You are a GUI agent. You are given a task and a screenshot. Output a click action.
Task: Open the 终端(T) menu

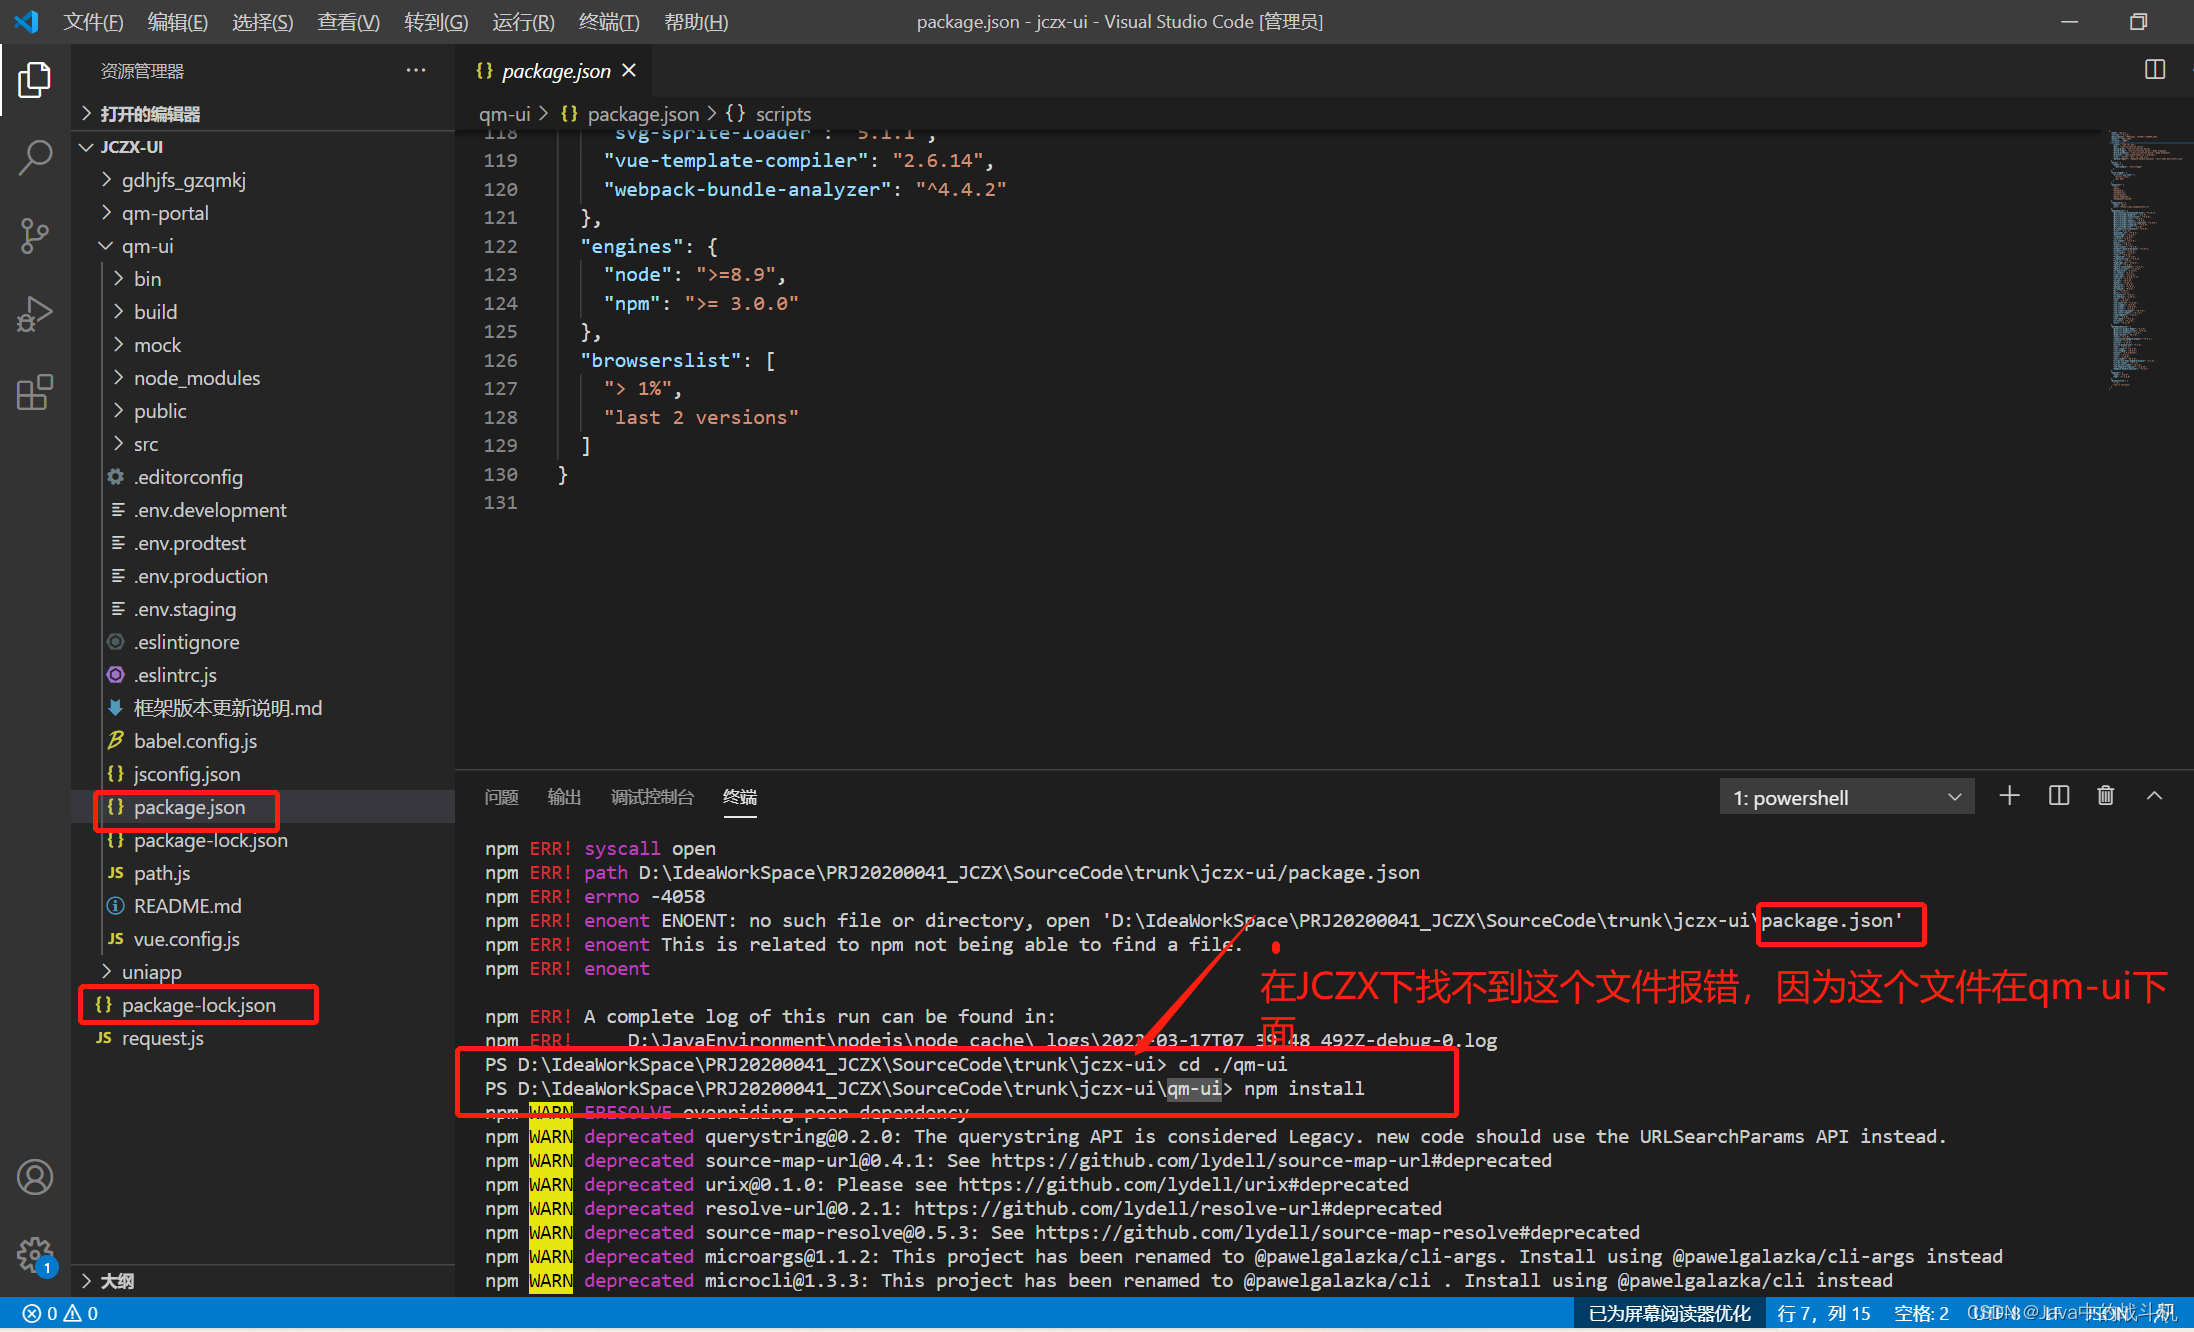pyautogui.click(x=608, y=22)
